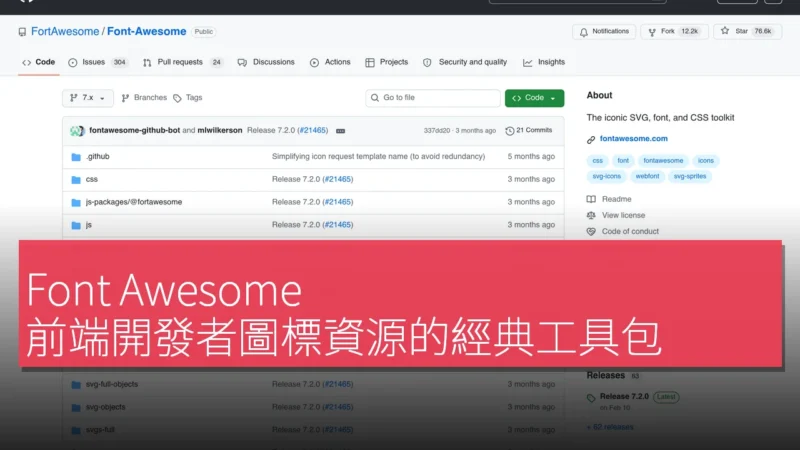Screen dimensions: 800x450
Task: Open the Projects tab
Action: pyautogui.click(x=387, y=62)
